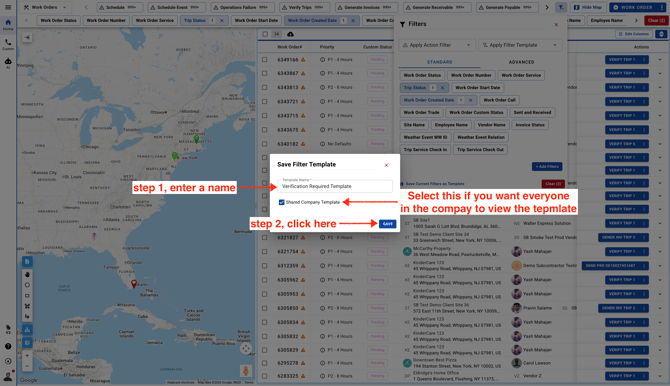Go to Home in the sidebar
Image resolution: width=670 pixels, height=386 pixels.
pos(8,24)
